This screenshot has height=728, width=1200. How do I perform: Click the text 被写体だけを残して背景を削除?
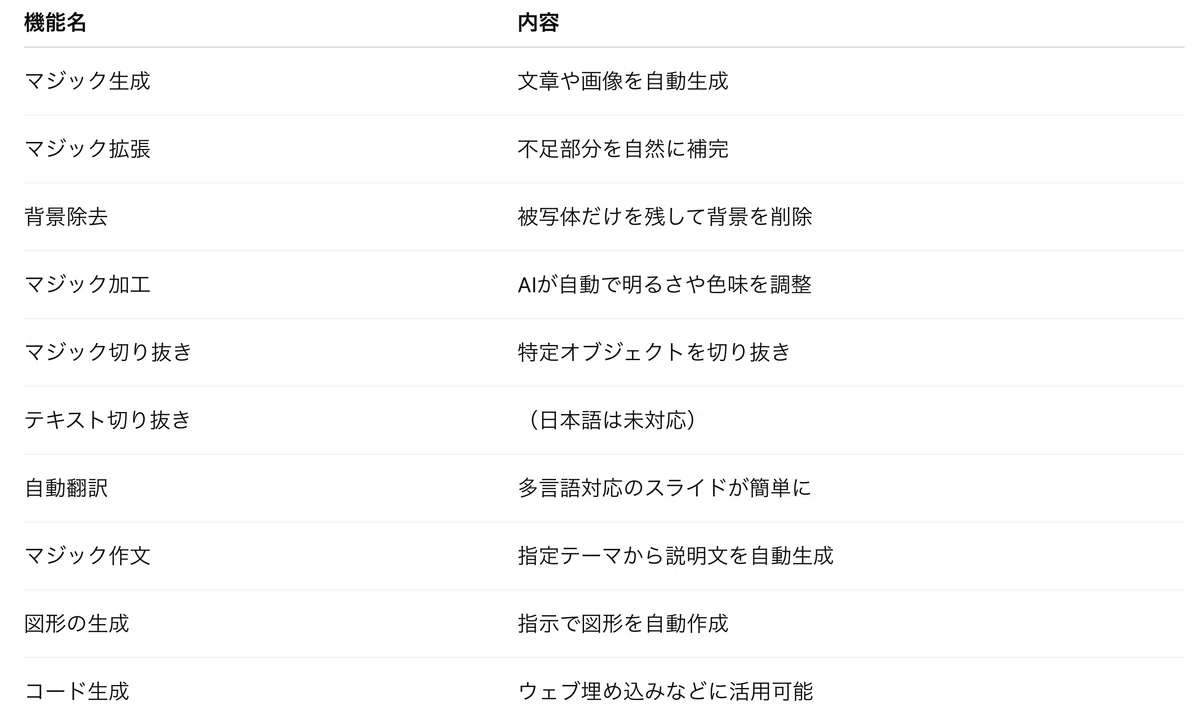click(x=665, y=217)
